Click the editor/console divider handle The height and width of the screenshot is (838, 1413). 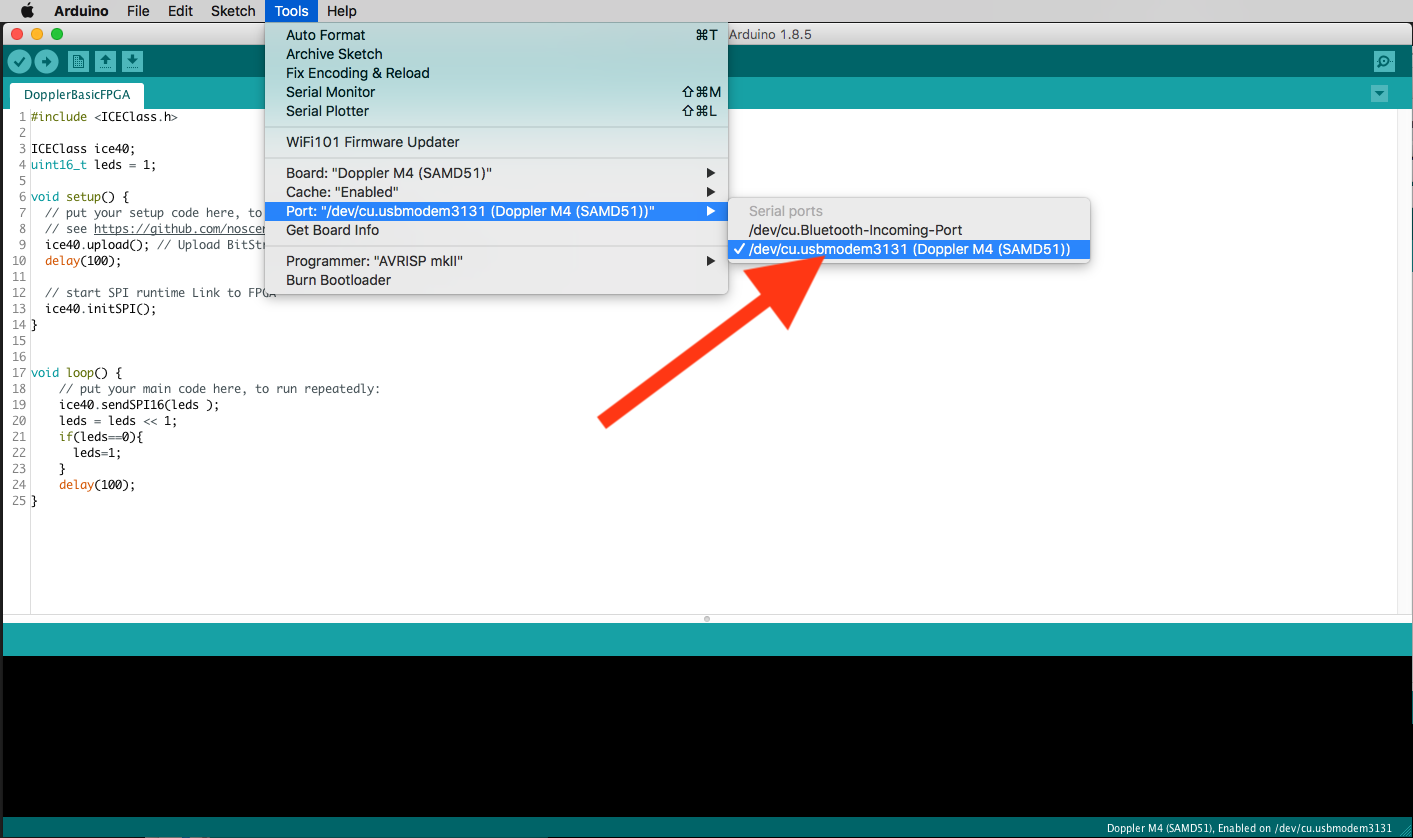(x=706, y=619)
